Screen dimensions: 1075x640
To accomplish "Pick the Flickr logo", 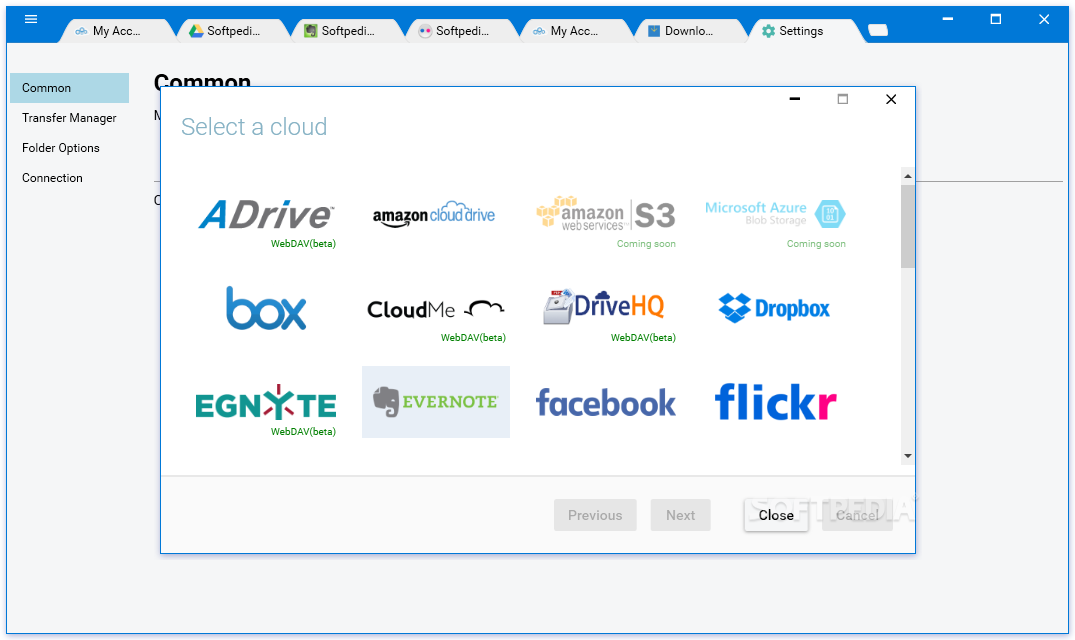I will coord(775,402).
